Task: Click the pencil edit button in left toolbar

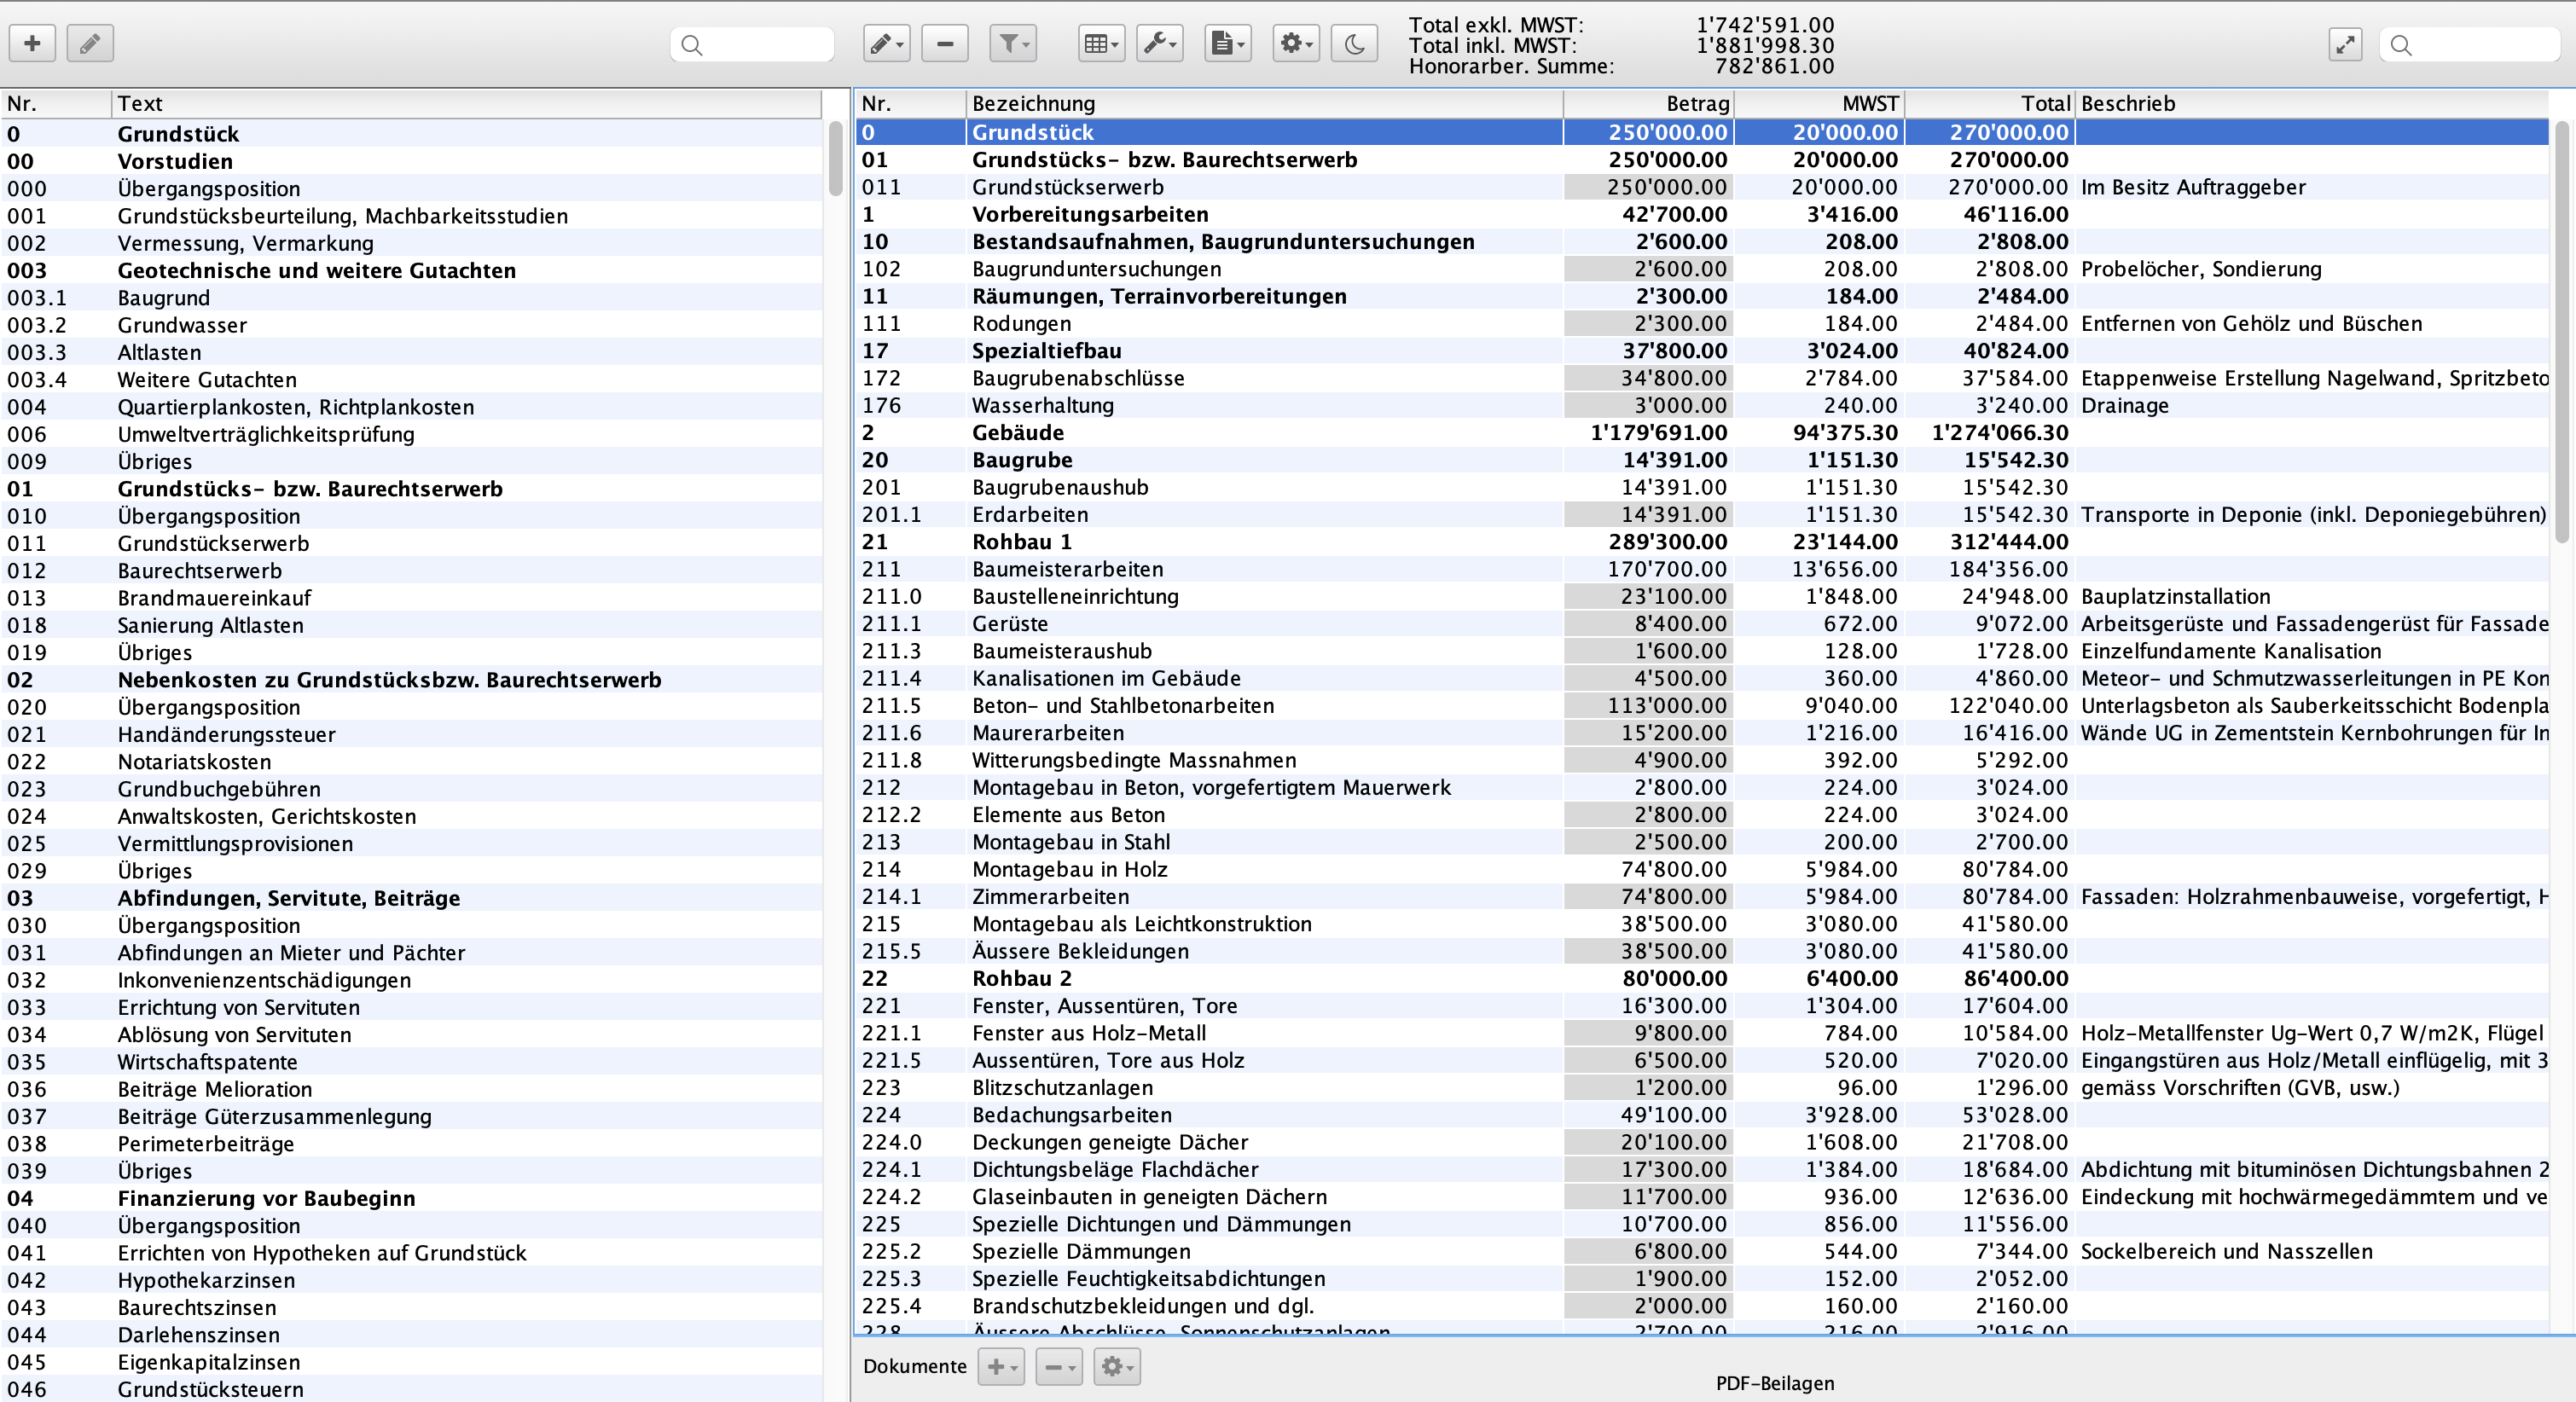Action: pyautogui.click(x=90, y=43)
